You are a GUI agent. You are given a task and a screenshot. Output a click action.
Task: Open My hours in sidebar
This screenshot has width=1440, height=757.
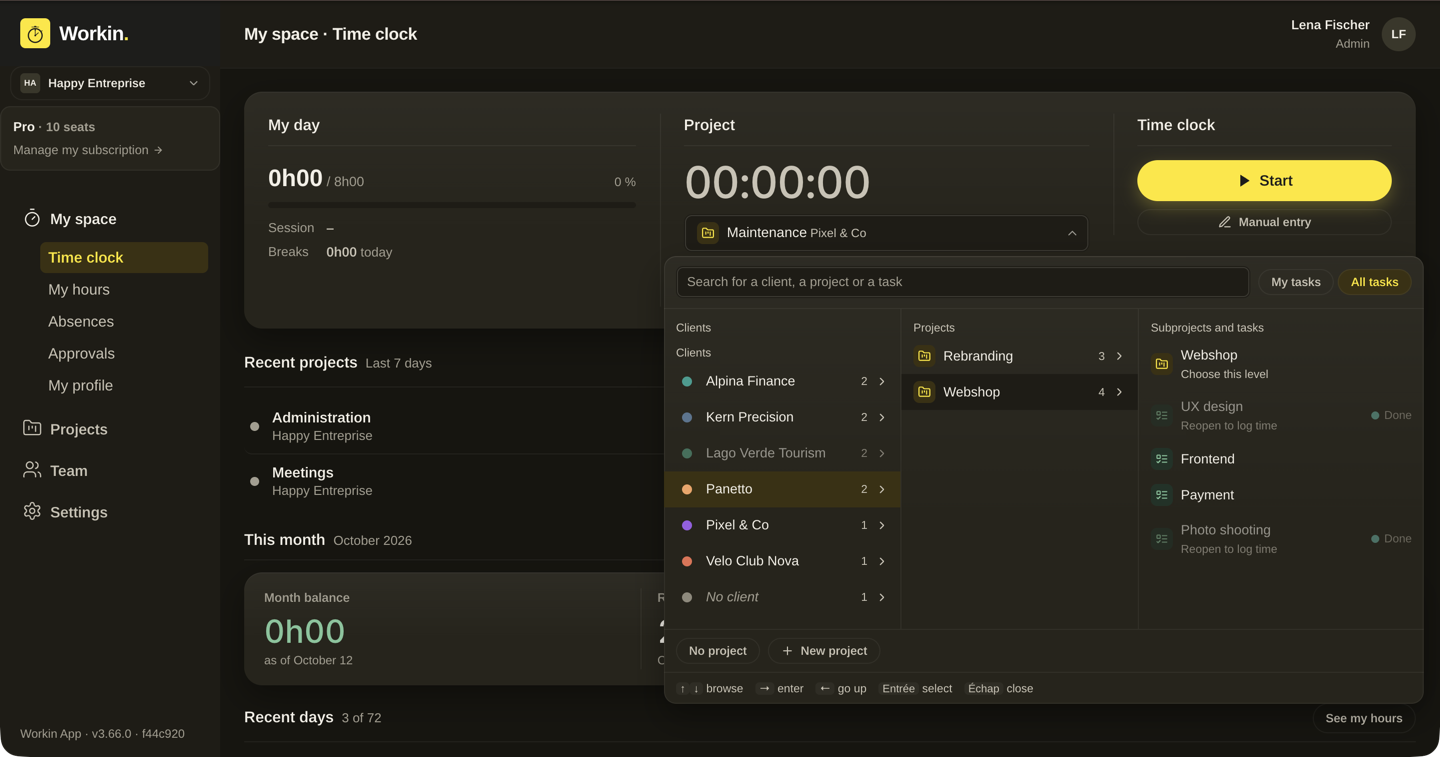click(x=79, y=289)
